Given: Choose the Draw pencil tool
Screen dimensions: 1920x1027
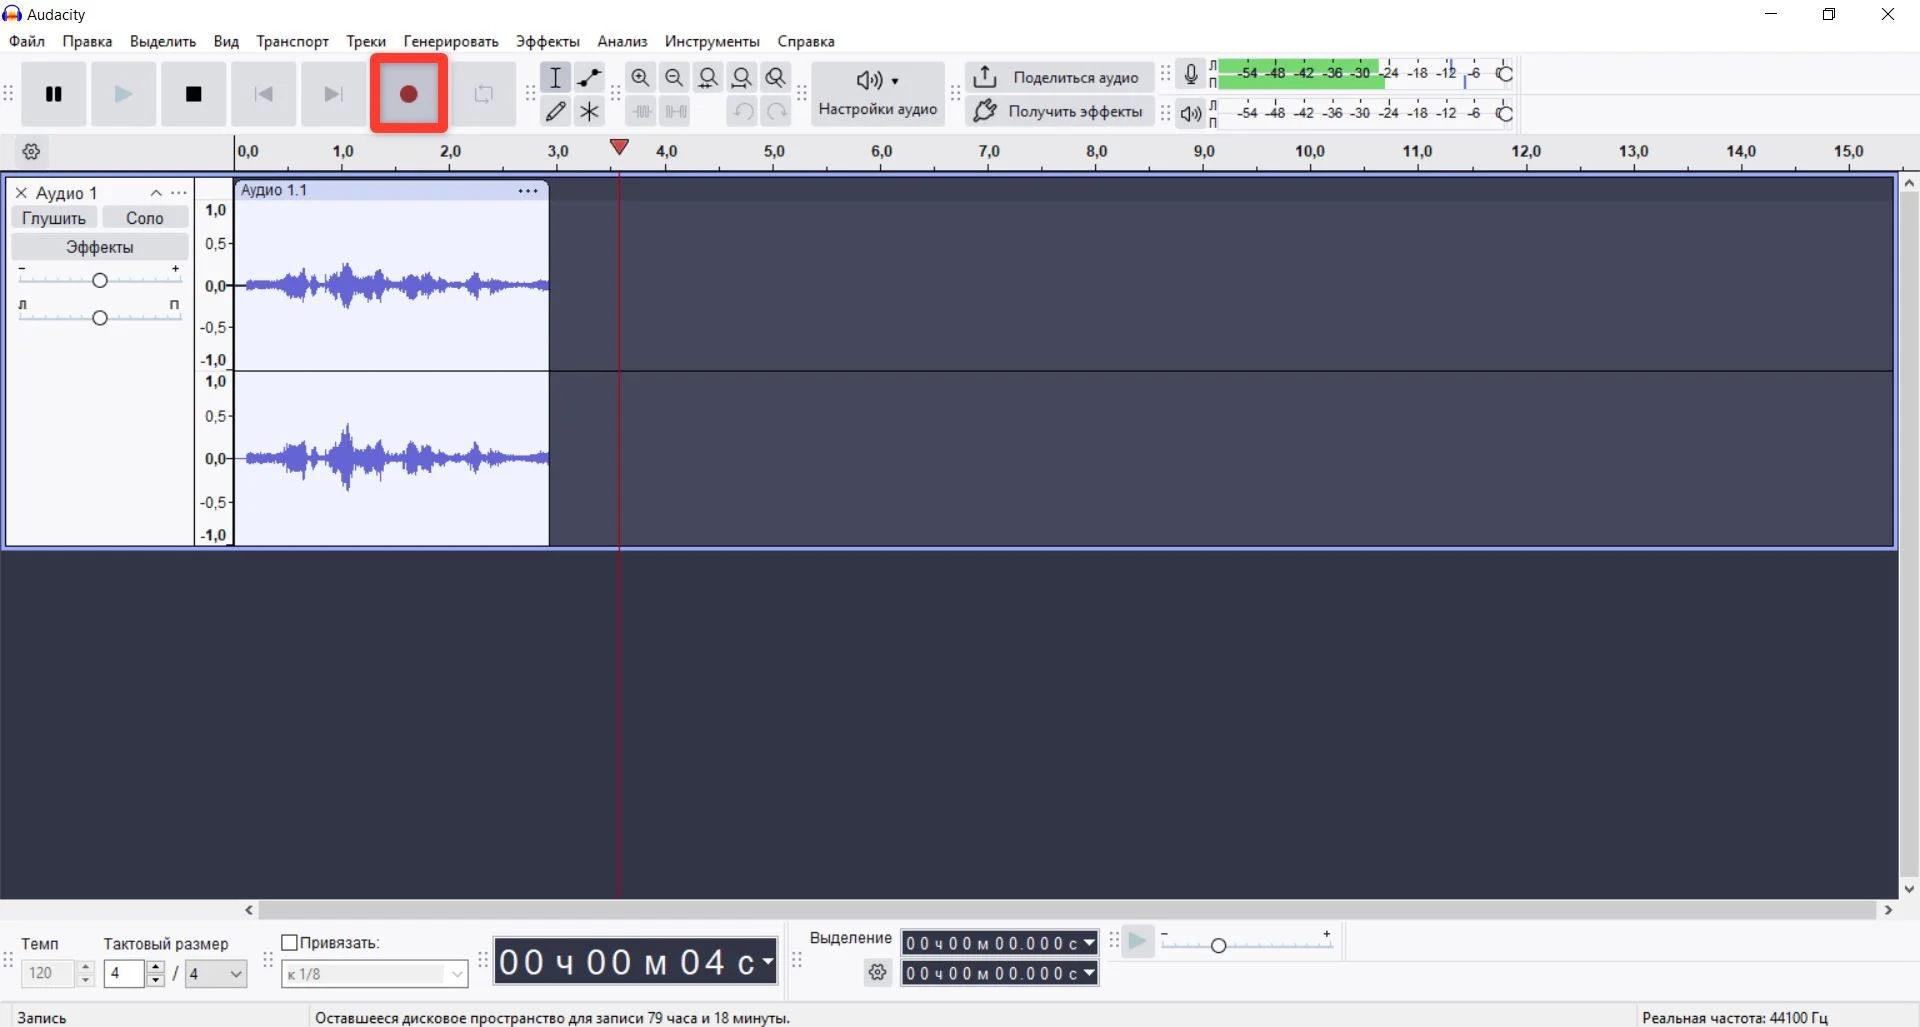Looking at the screenshot, I should click(x=556, y=111).
